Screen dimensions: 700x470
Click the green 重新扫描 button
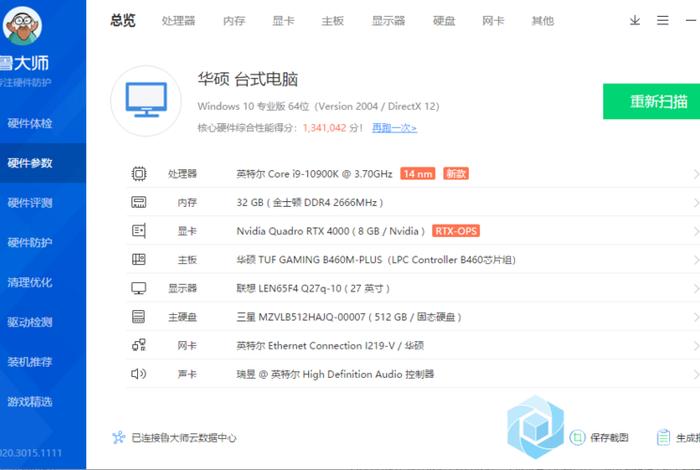tap(651, 101)
